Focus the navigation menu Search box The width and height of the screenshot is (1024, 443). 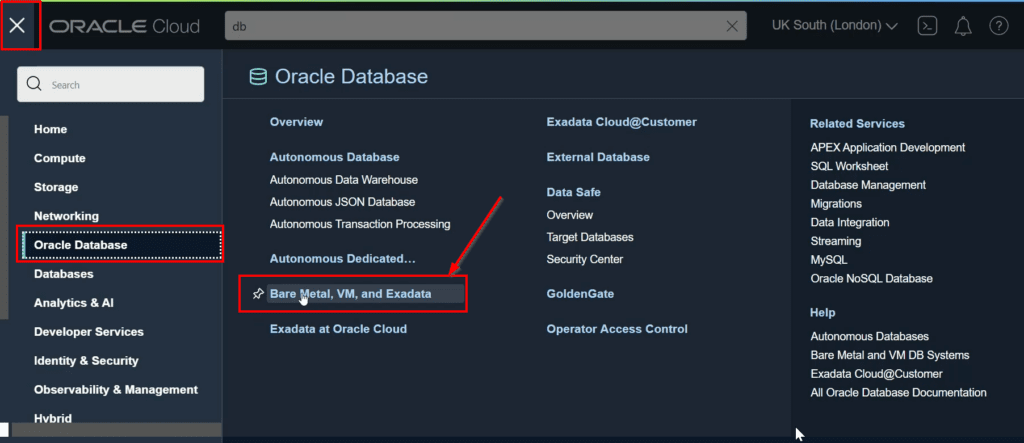pyautogui.click(x=110, y=84)
